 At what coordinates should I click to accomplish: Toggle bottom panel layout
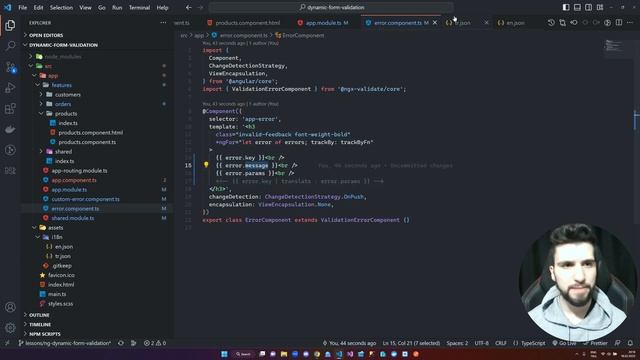(577, 7)
